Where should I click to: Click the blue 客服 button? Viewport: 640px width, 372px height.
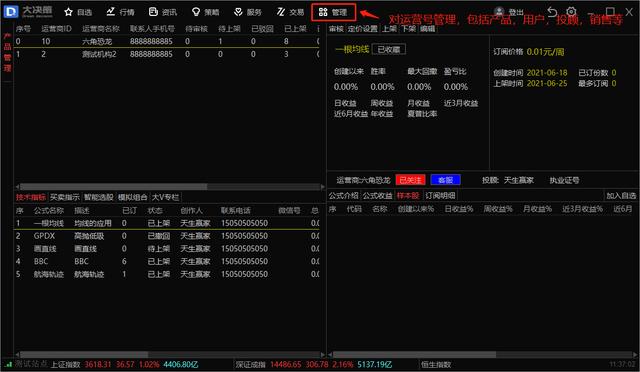(445, 180)
